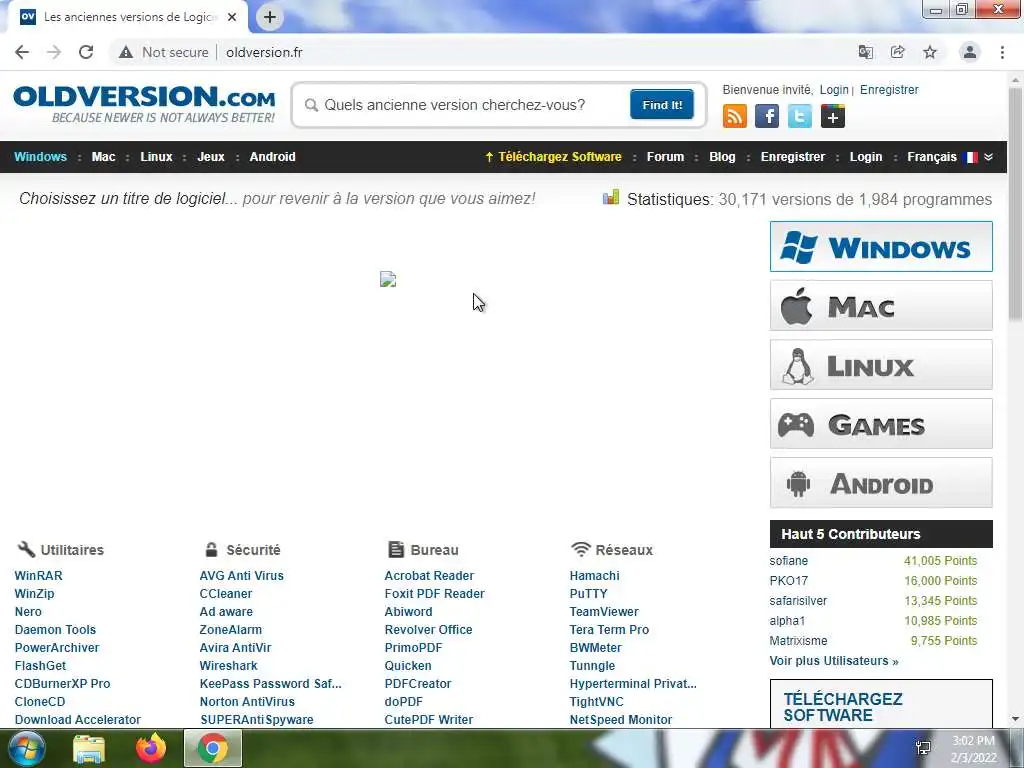Focus the old version search field

click(467, 105)
